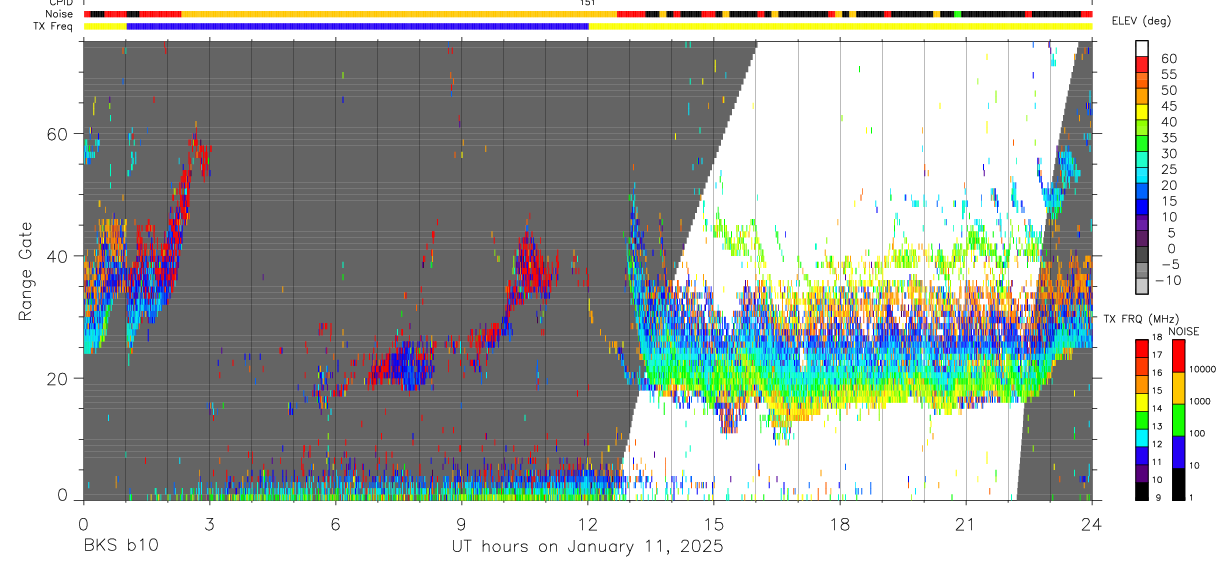This screenshot has width=1228, height=567.
Task: Click the green 100–1000 NOISE legend swatch
Action: [x=1178, y=420]
